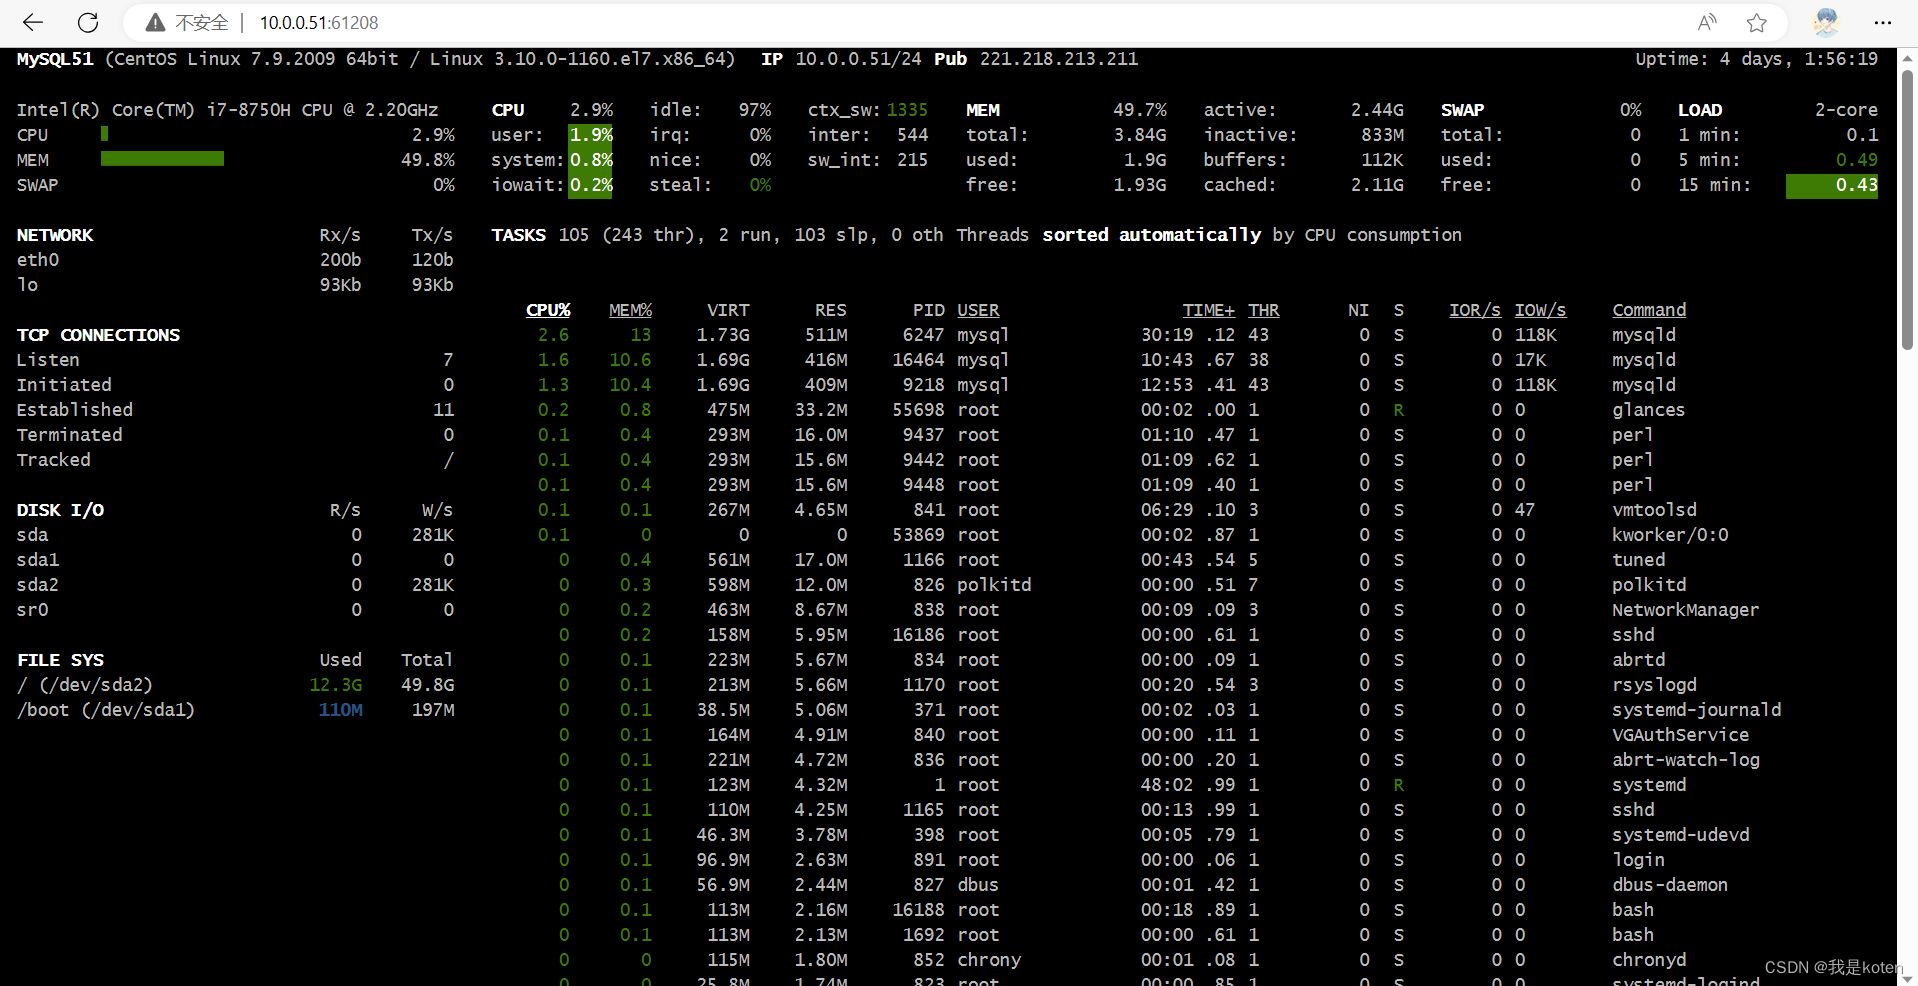Viewport: 1918px width, 986px height.
Task: Click the address bar URL 10.0.0.51:61208
Action: [319, 22]
